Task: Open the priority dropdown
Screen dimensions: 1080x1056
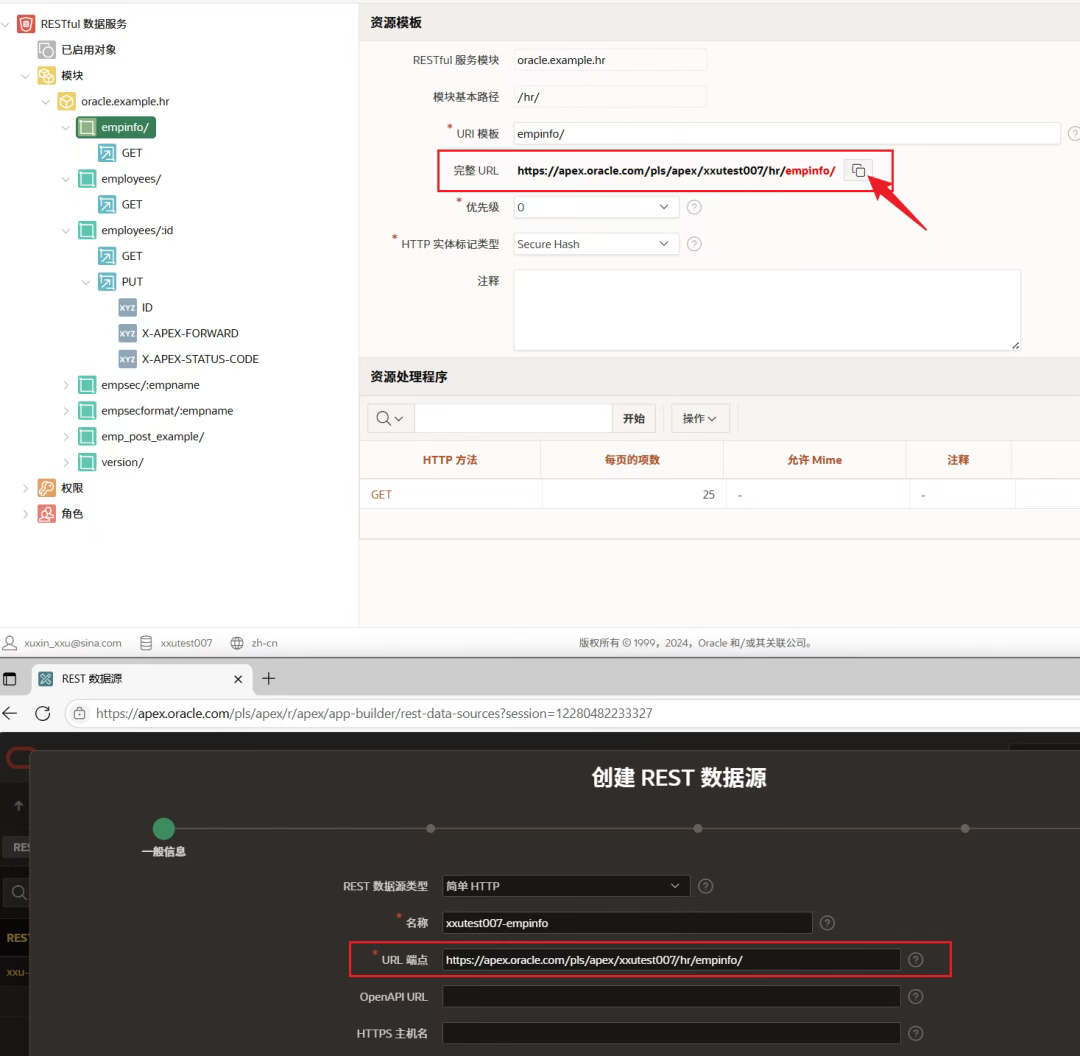Action: pyautogui.click(x=596, y=207)
